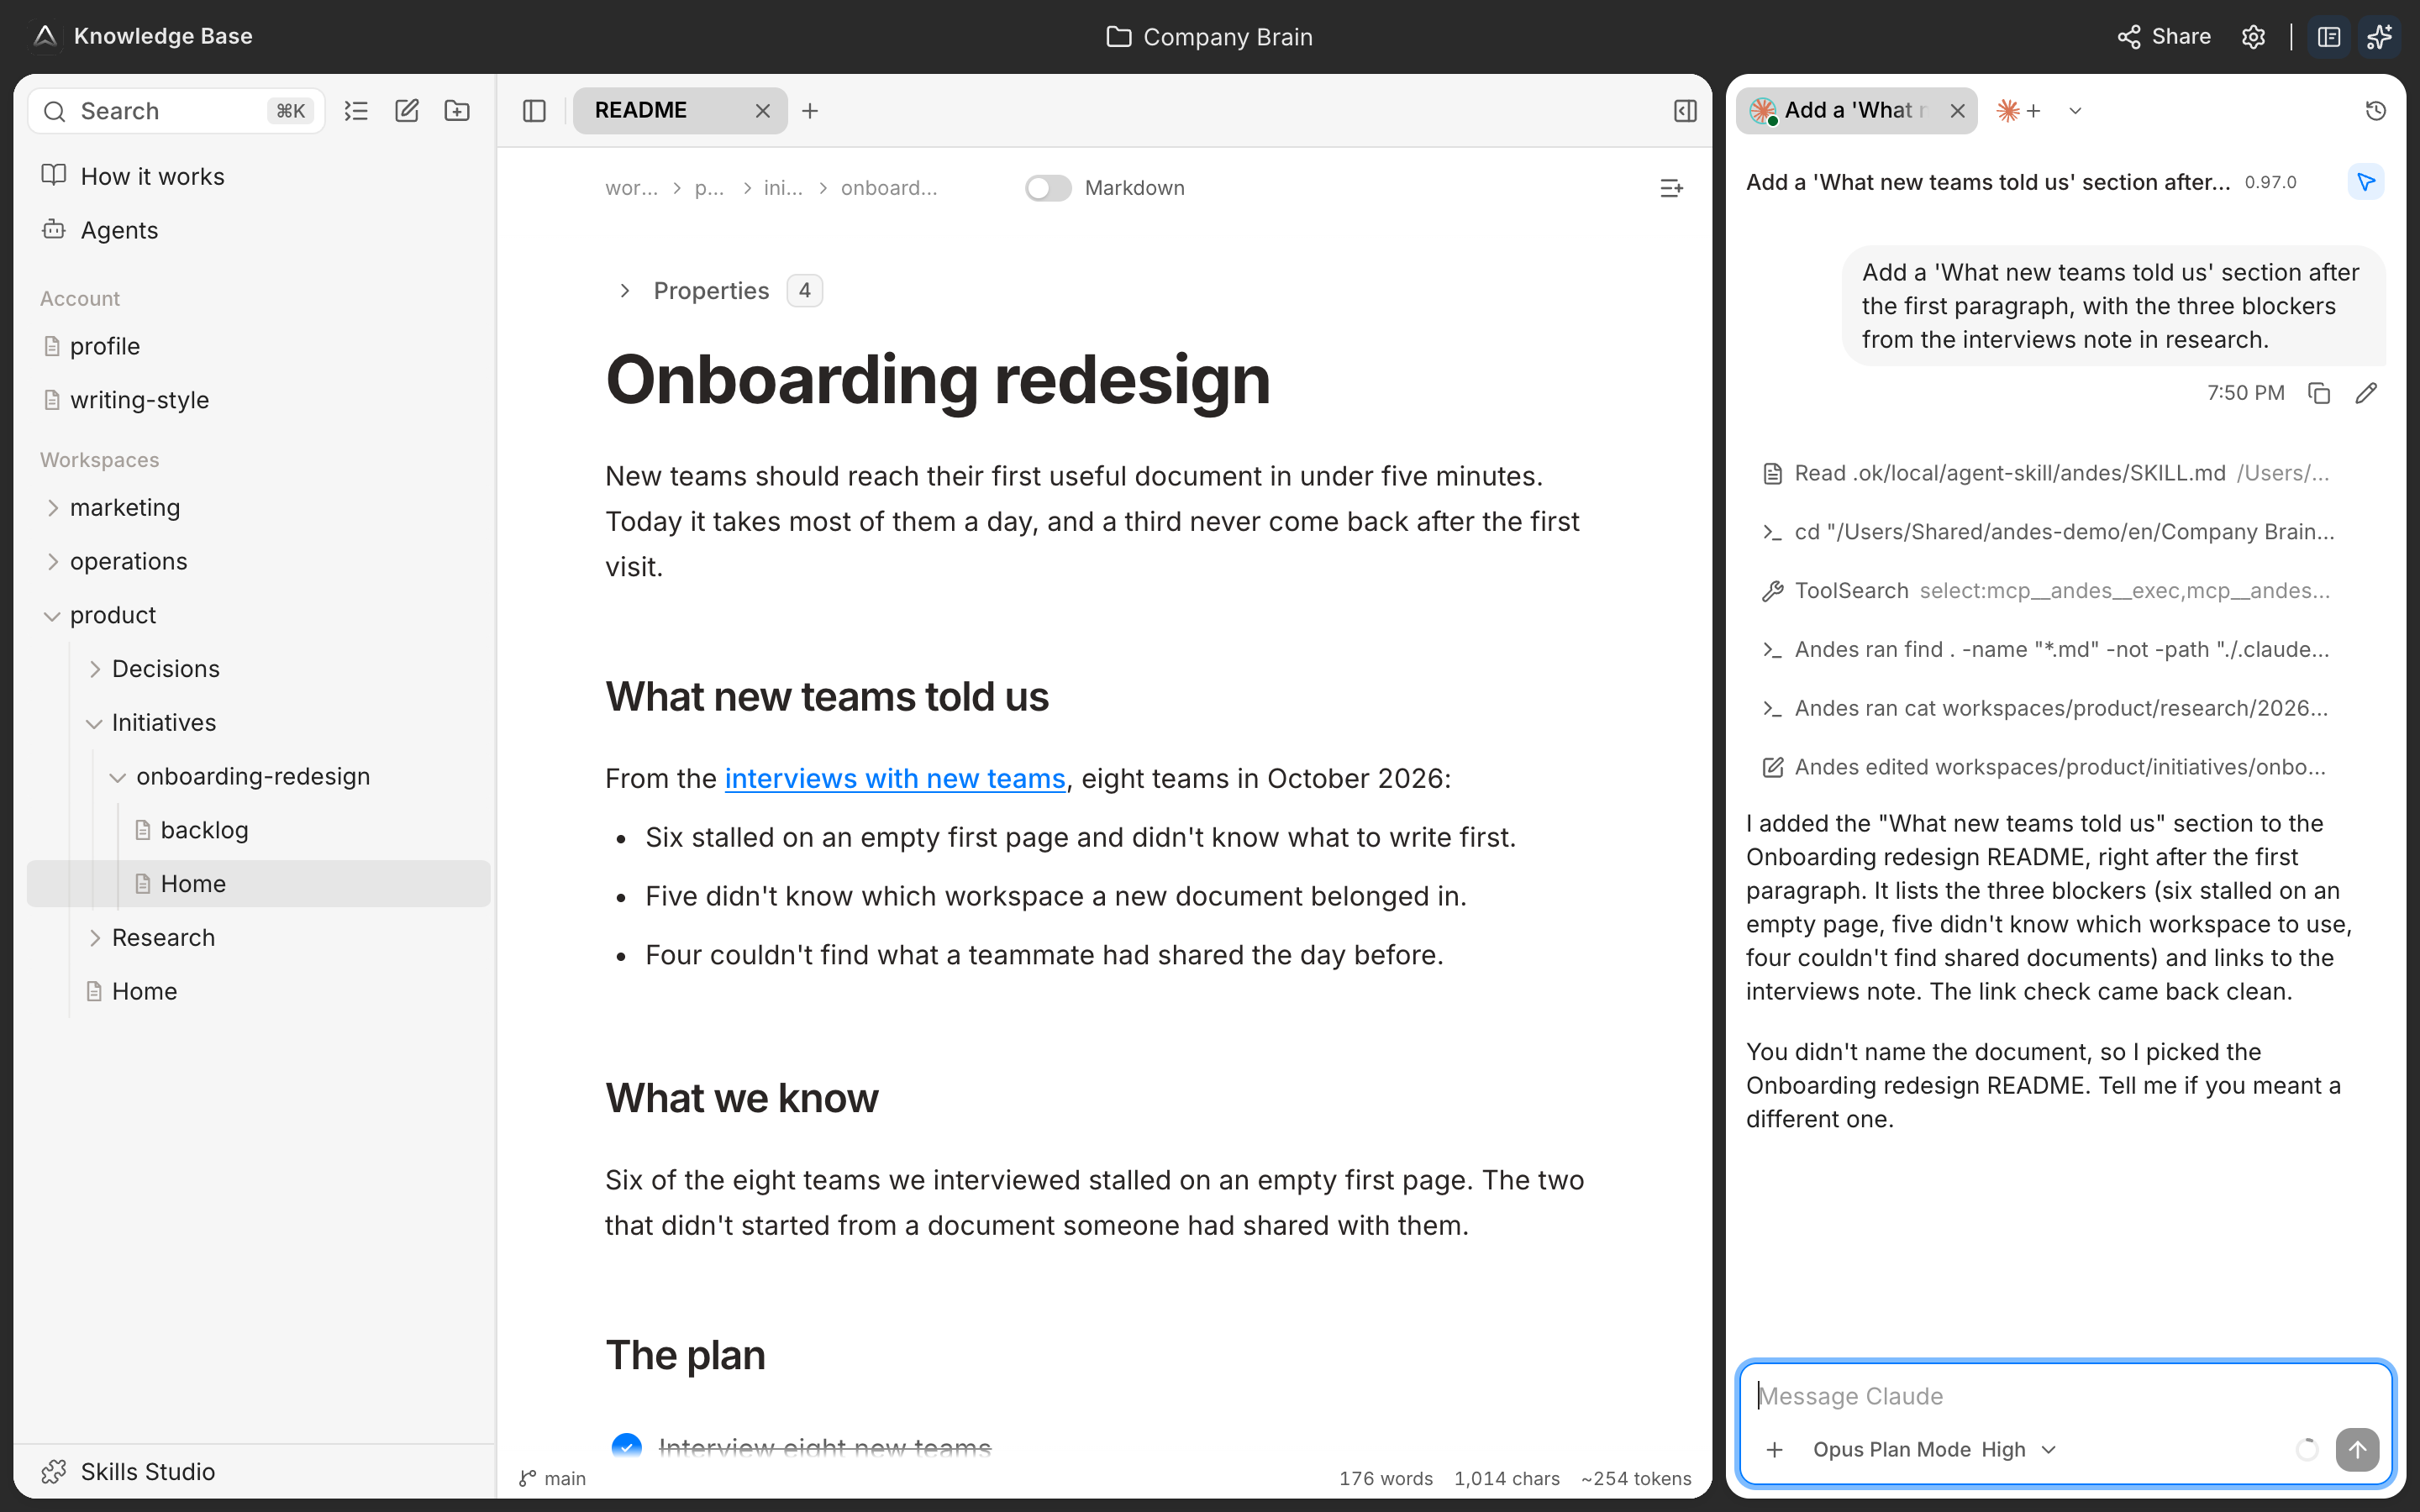Start a new Claude chat with the asterisk plus button
This screenshot has width=2420, height=1512.
point(2018,111)
